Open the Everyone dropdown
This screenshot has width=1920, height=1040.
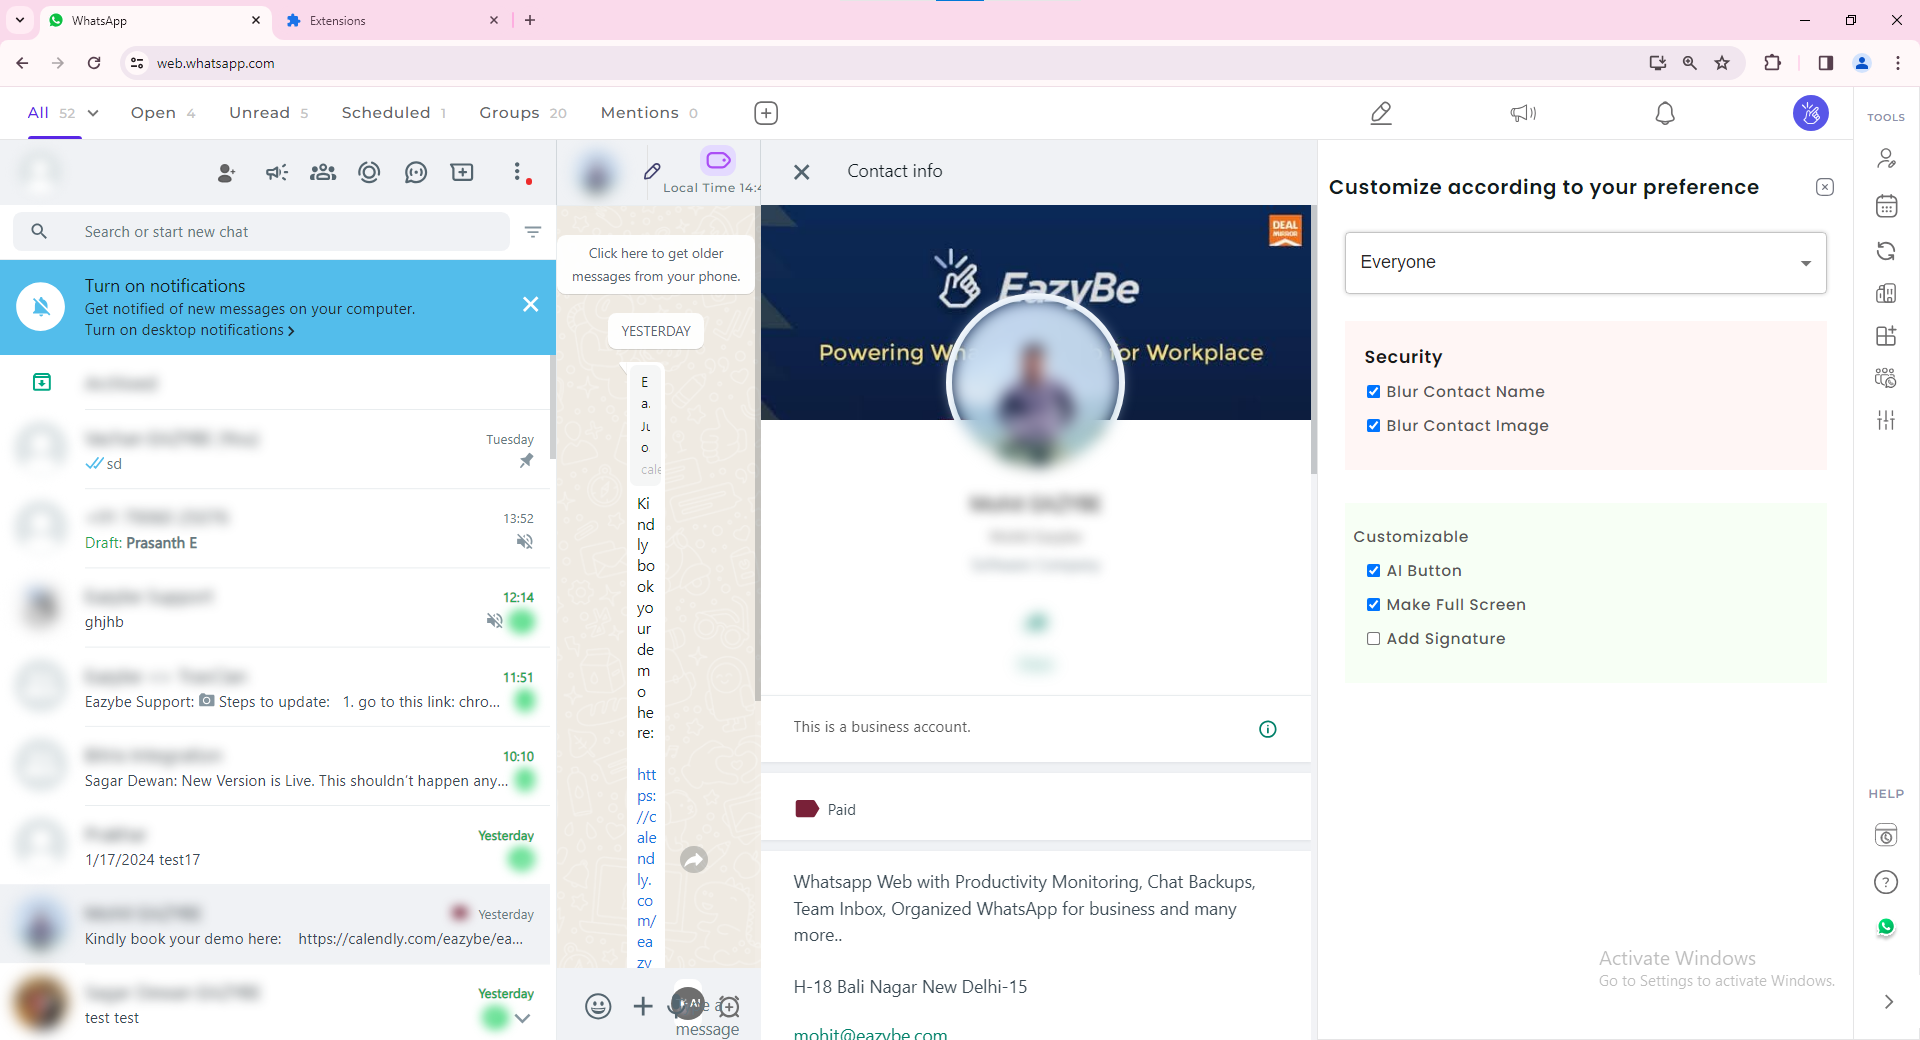point(1585,263)
